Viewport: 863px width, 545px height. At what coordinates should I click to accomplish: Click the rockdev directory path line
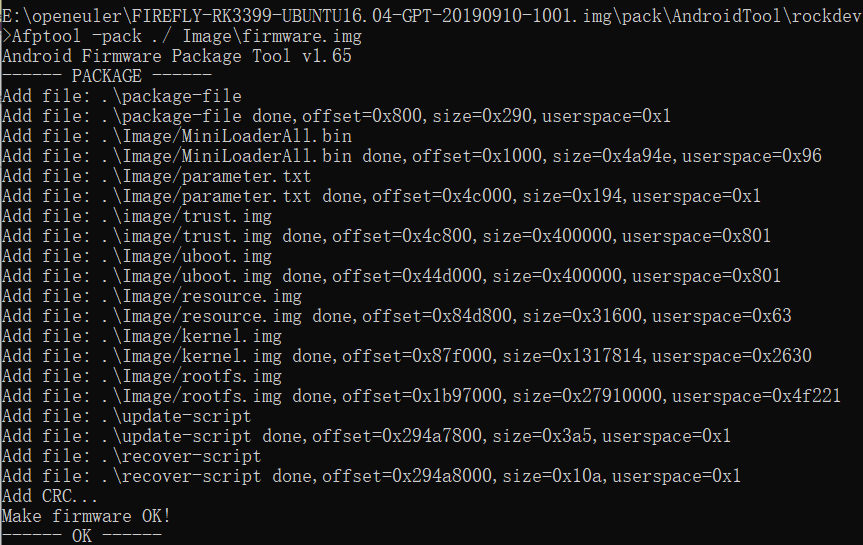pos(432,16)
